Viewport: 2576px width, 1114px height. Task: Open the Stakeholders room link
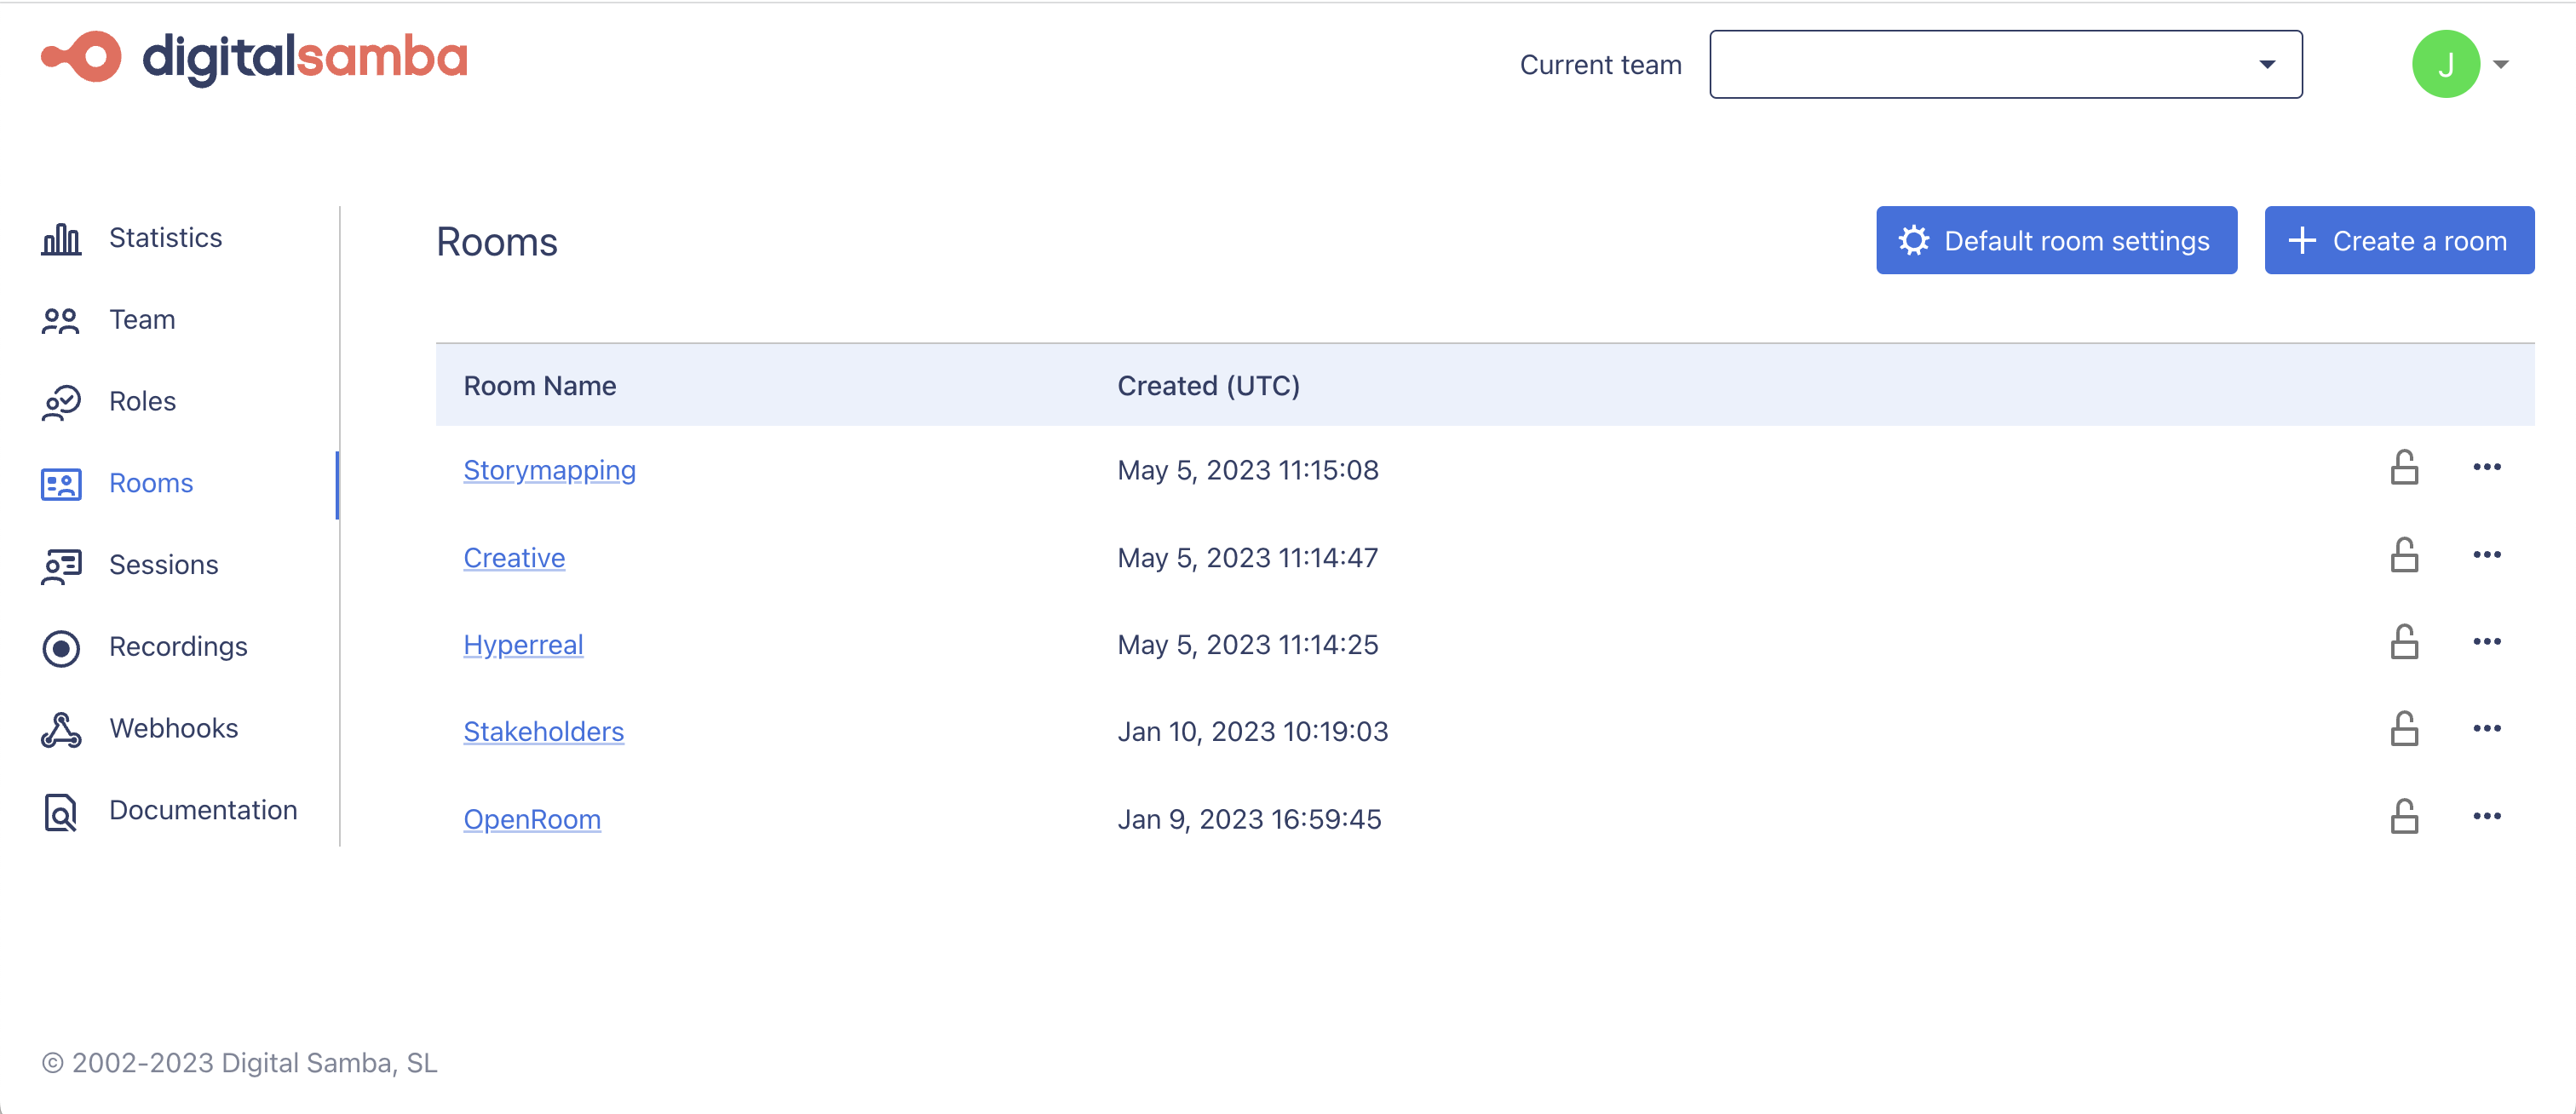point(543,732)
